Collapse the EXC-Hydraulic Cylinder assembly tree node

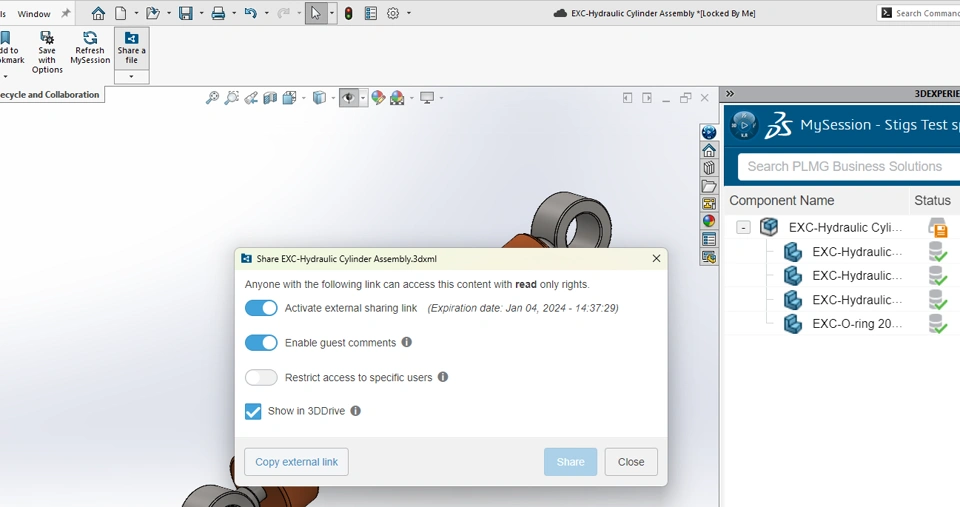tap(743, 228)
